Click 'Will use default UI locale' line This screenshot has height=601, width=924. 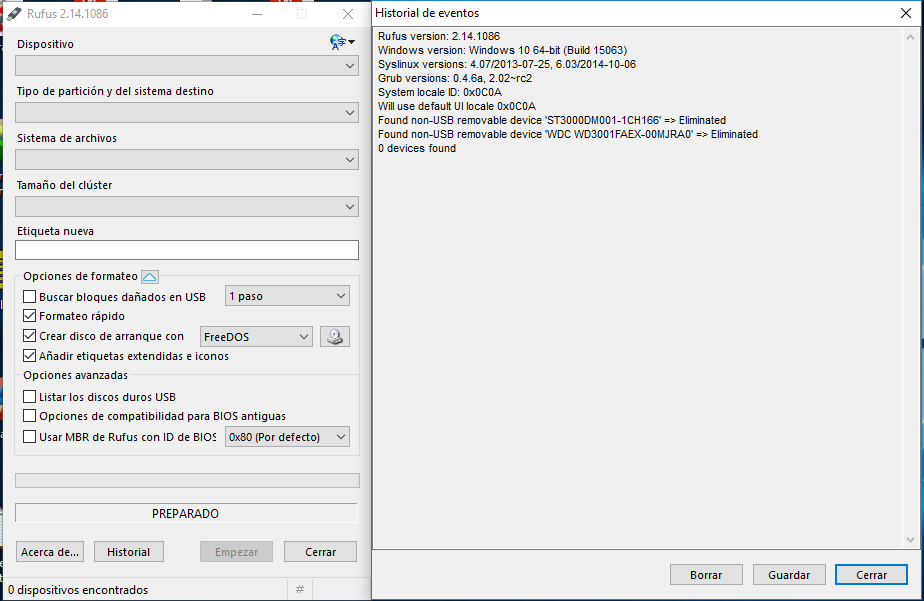tap(457, 107)
